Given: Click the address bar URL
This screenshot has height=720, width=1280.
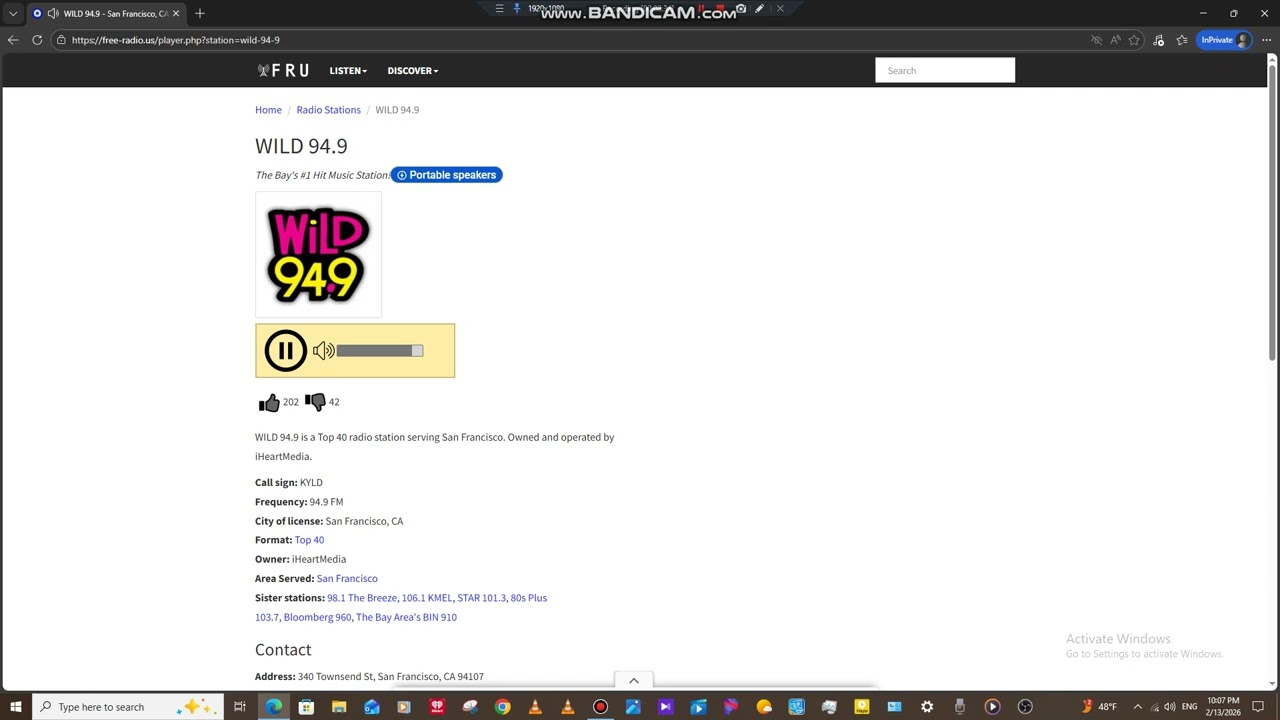Looking at the screenshot, I should 176,40.
